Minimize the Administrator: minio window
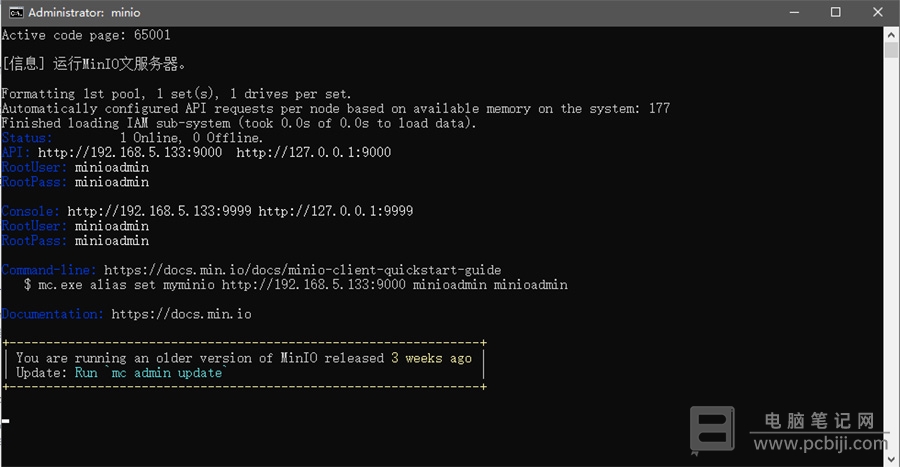Viewport: 900px width, 467px height. (794, 13)
